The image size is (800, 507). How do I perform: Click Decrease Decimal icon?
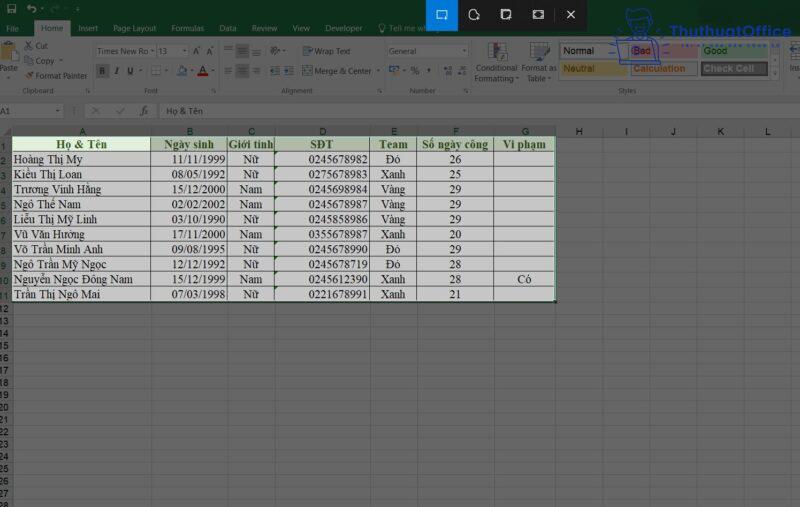click(462, 70)
